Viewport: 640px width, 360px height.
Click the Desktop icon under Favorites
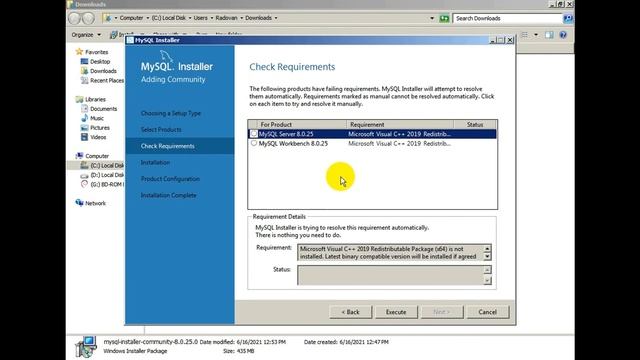[84, 61]
